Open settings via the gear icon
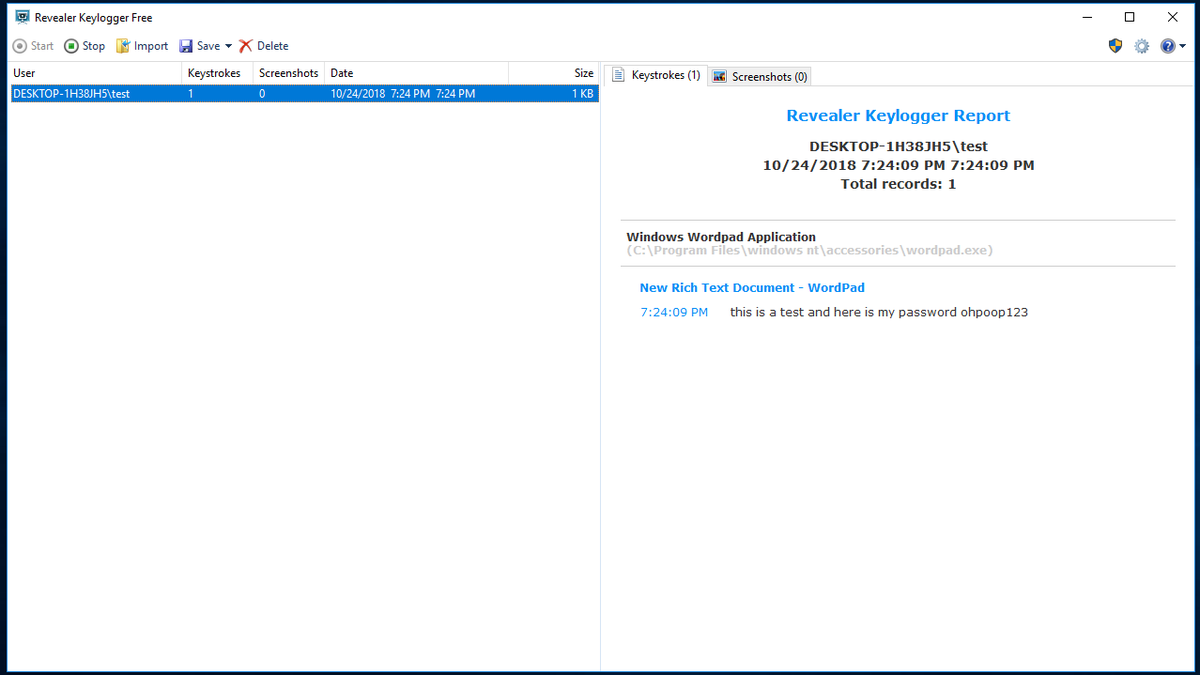 (1142, 46)
